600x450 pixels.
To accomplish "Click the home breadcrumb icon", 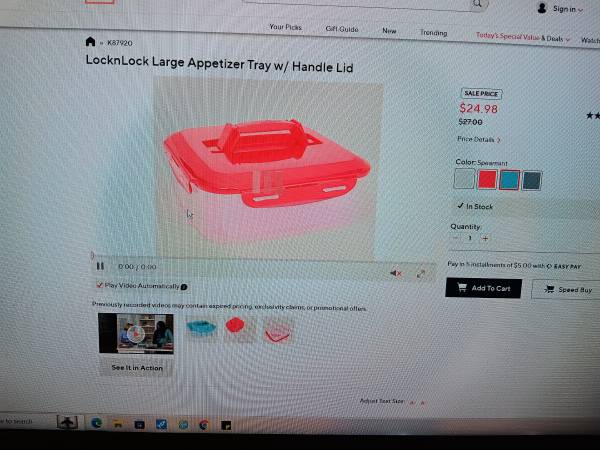I will coord(90,41).
